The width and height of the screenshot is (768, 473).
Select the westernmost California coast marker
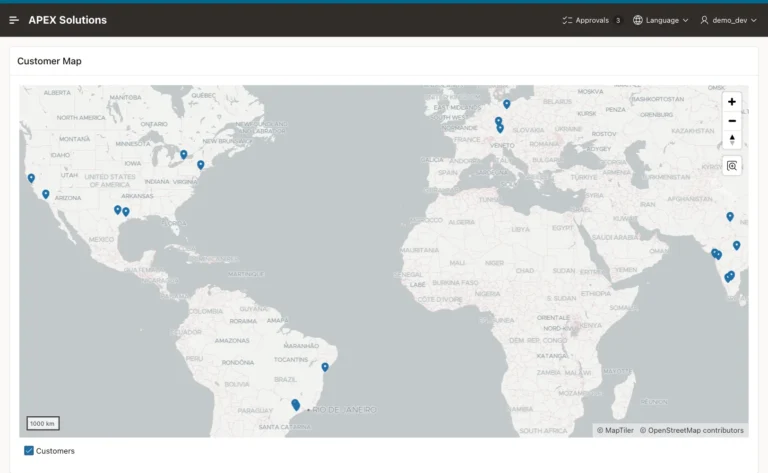pos(31,178)
